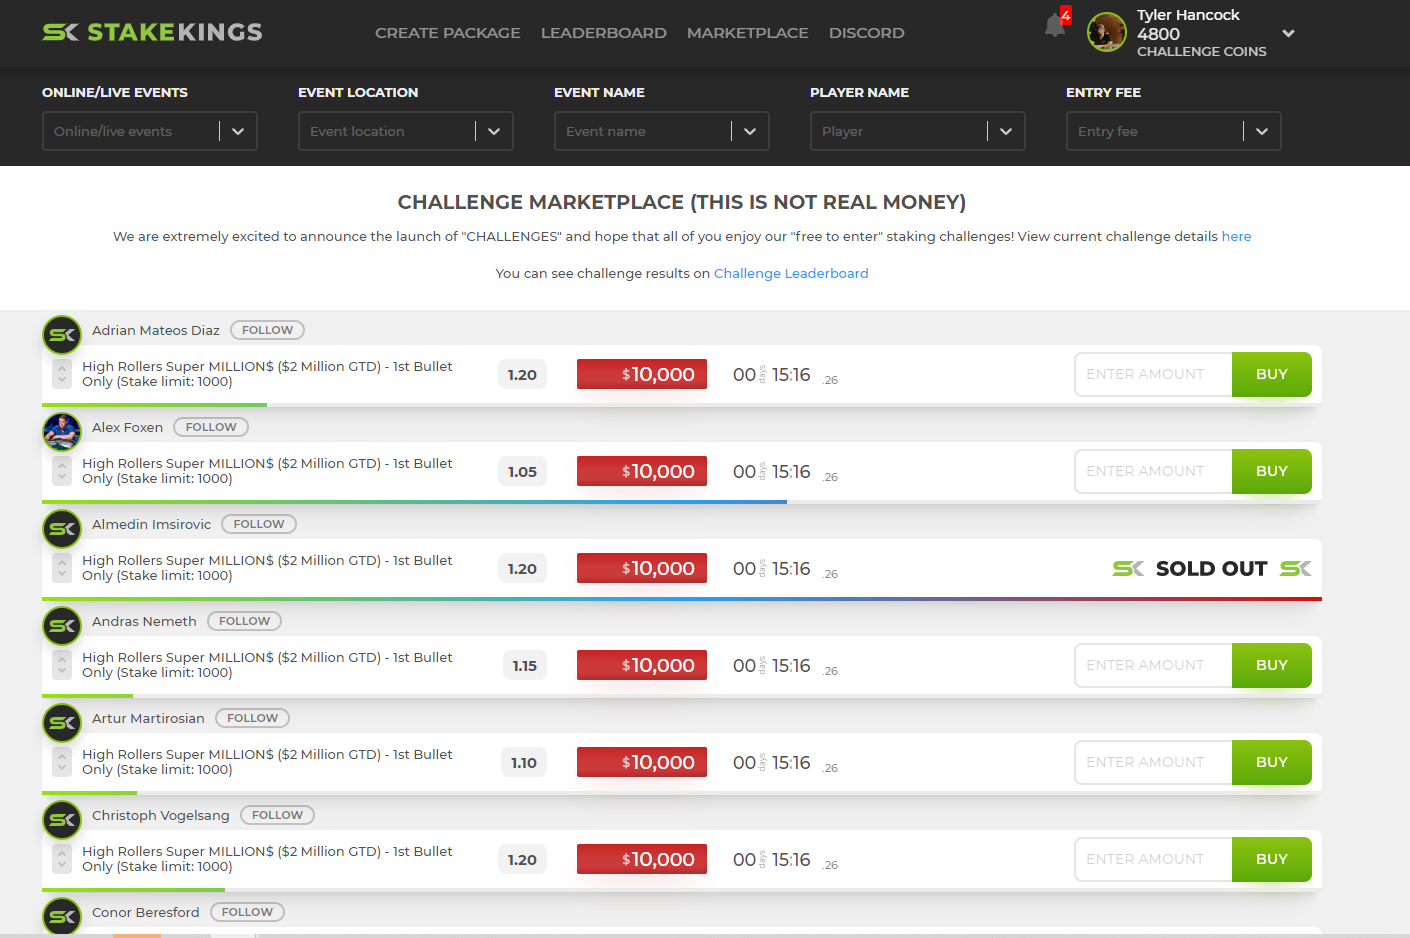Expand the user account chevron menu

(1288, 33)
